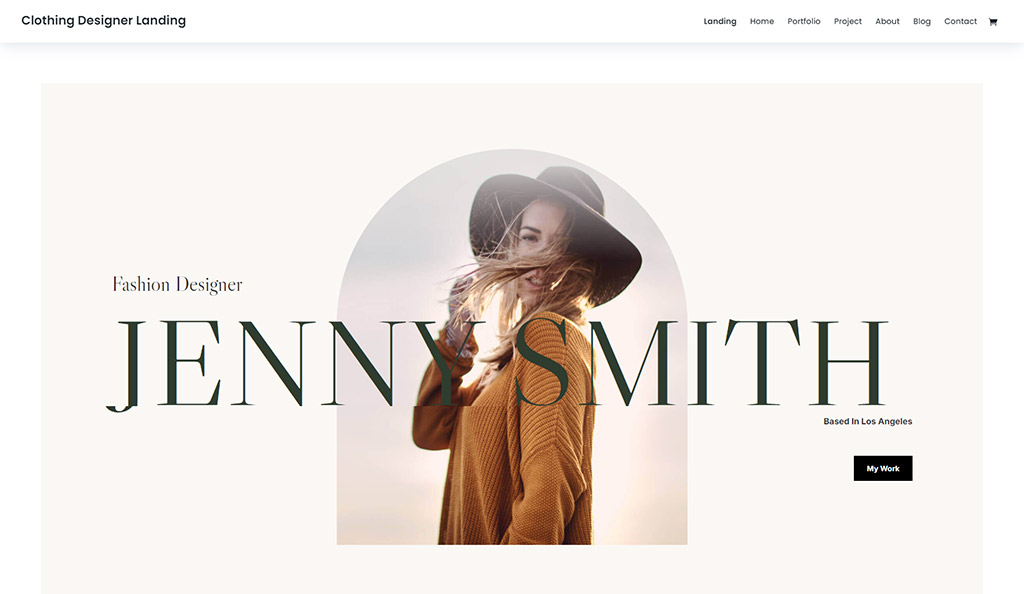Click the big letter J of the heading
The width and height of the screenshot is (1024, 594).
click(126, 366)
